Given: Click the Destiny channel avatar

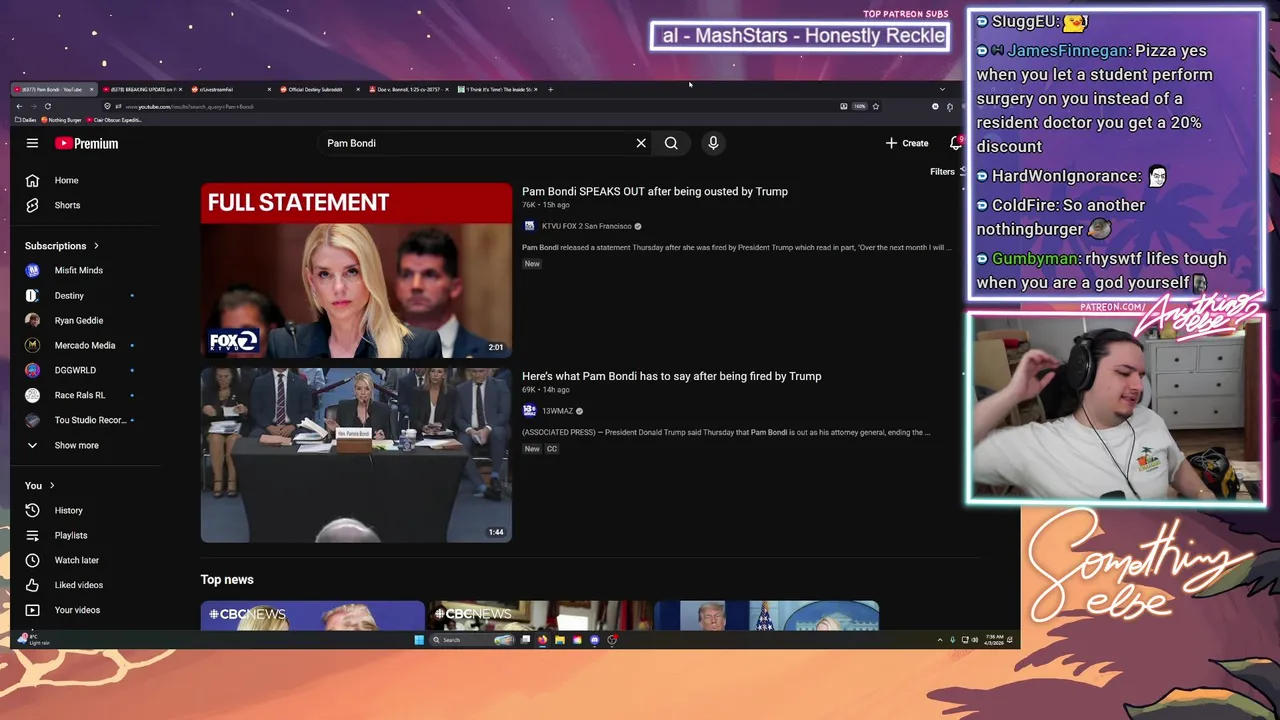Looking at the screenshot, I should [x=32, y=295].
